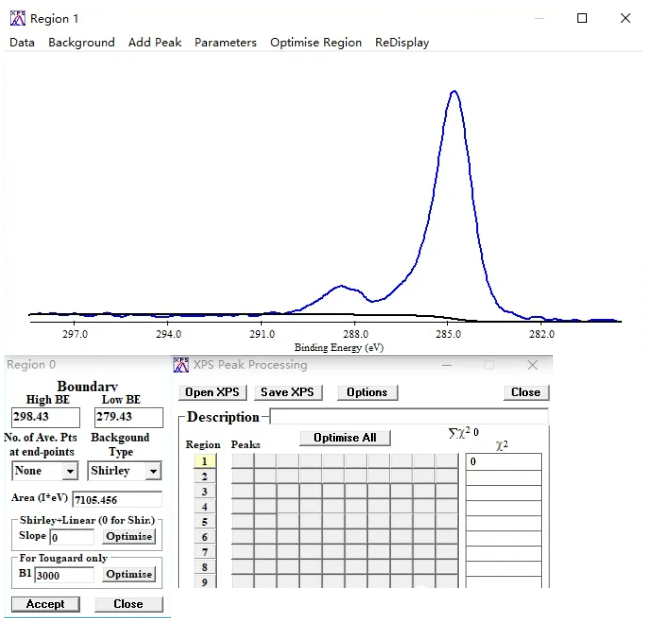Viewport: 645px width, 624px height.
Task: Maximize the Region 1 window
Action: [582, 18]
